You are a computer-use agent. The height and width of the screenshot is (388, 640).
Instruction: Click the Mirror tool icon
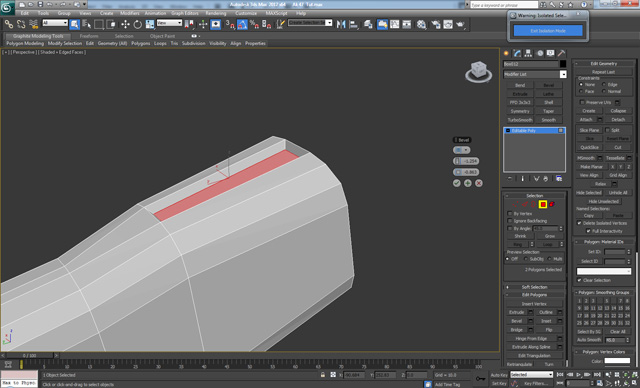click(x=341, y=24)
